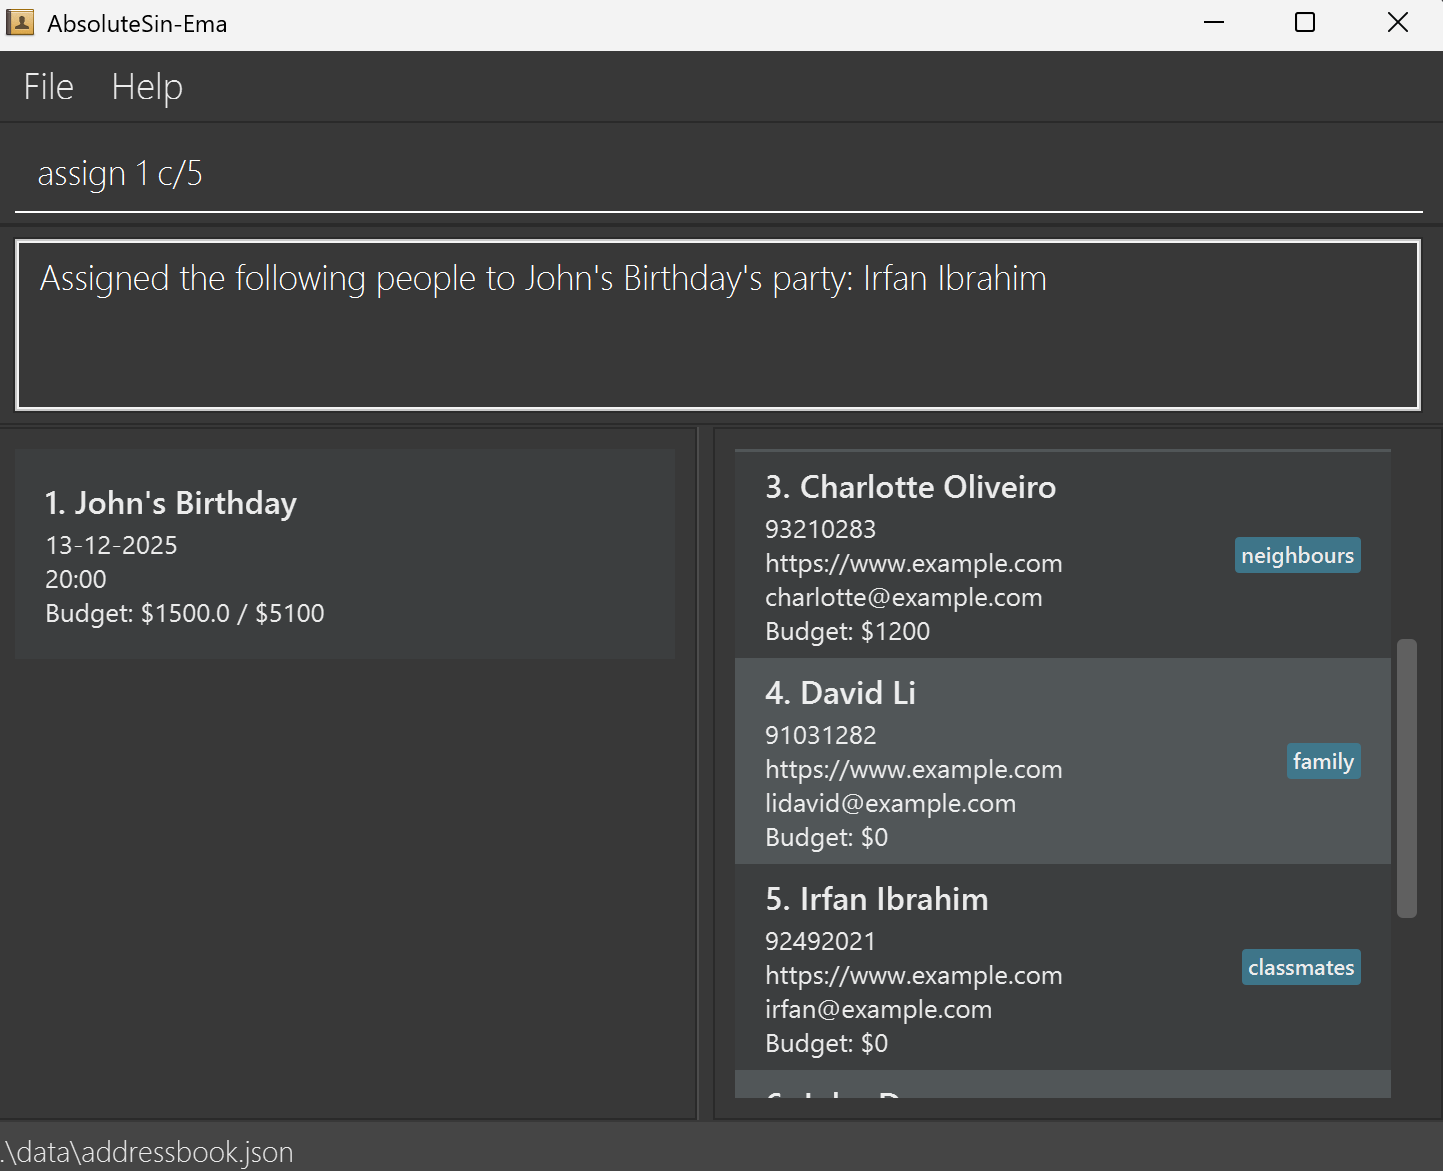Click irfan@example.com email address

click(x=878, y=1010)
